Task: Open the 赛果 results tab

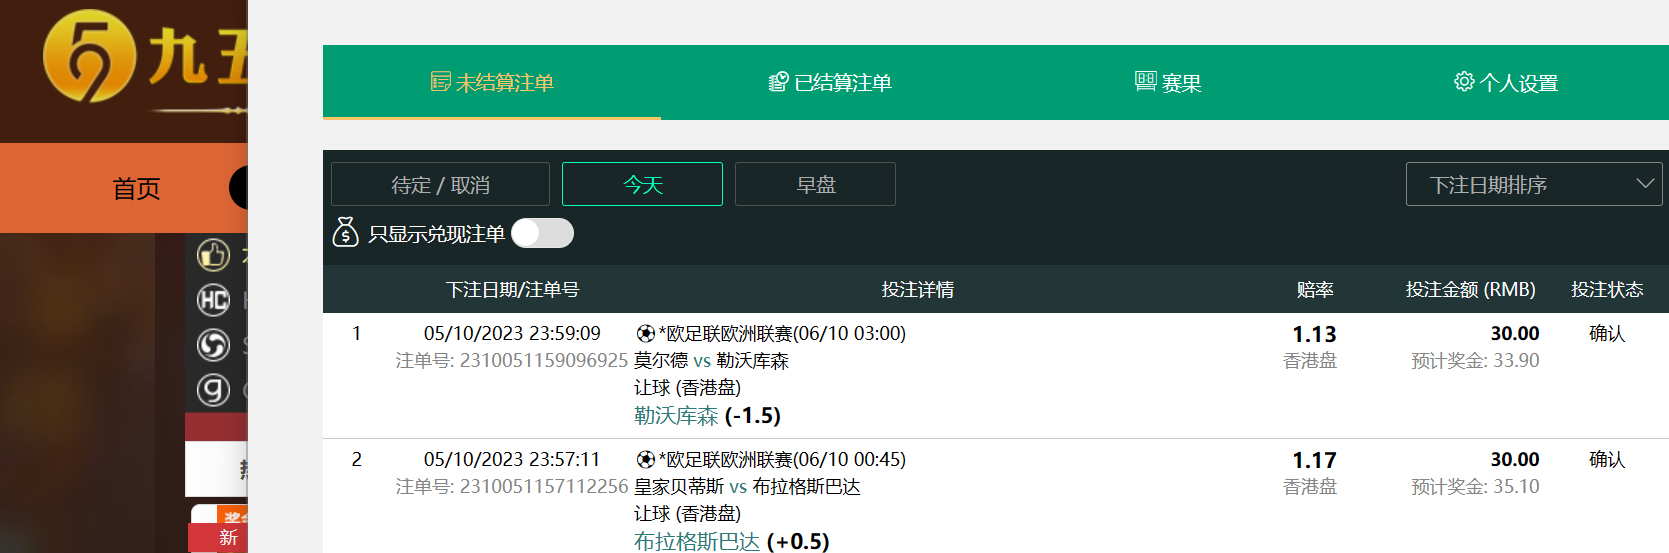Action: tap(1168, 82)
